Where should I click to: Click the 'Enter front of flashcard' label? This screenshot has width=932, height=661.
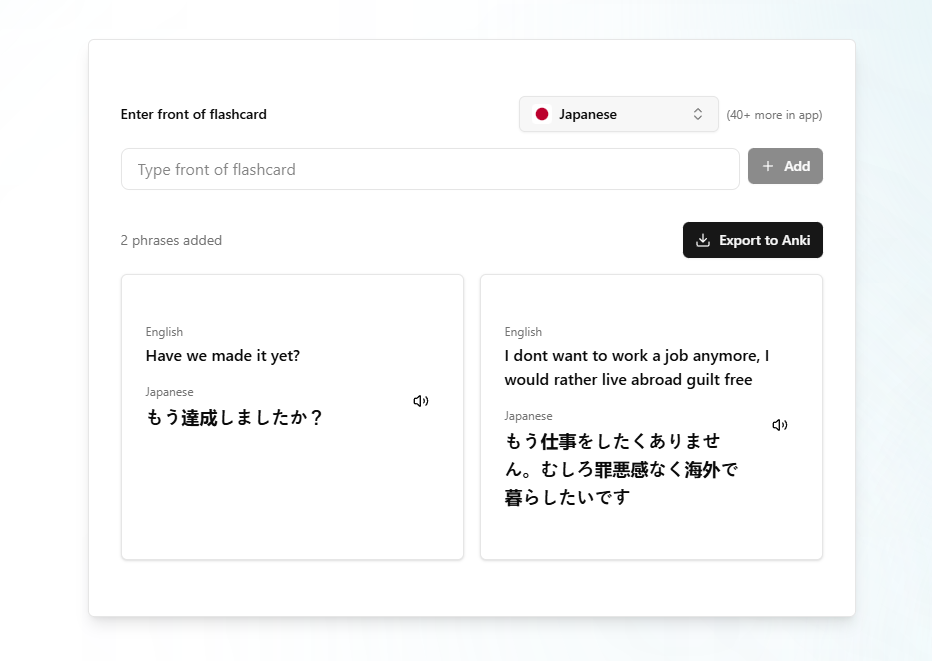coord(194,114)
